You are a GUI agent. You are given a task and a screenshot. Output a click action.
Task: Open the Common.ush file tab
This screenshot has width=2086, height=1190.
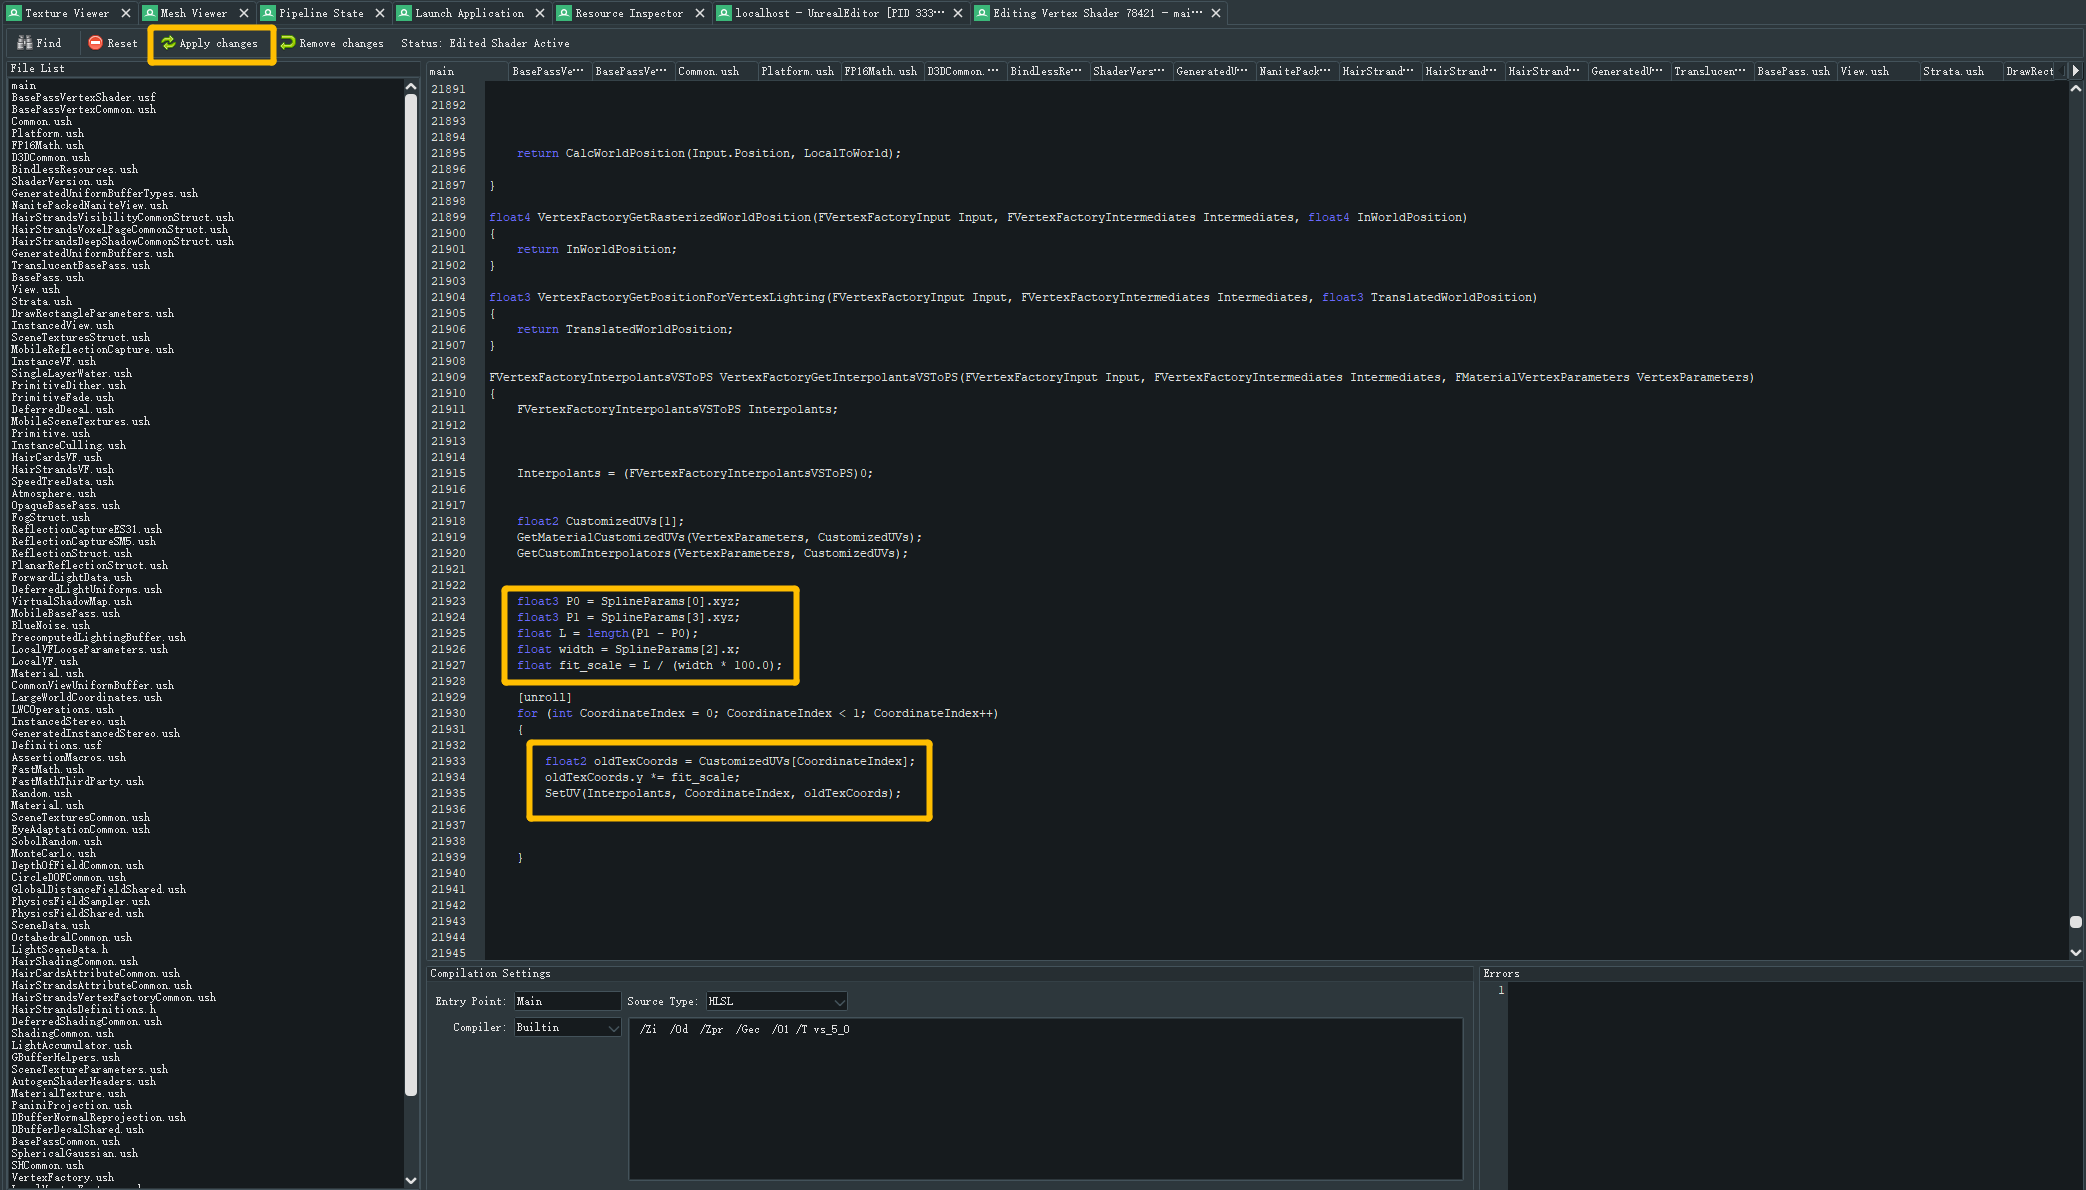tap(708, 71)
